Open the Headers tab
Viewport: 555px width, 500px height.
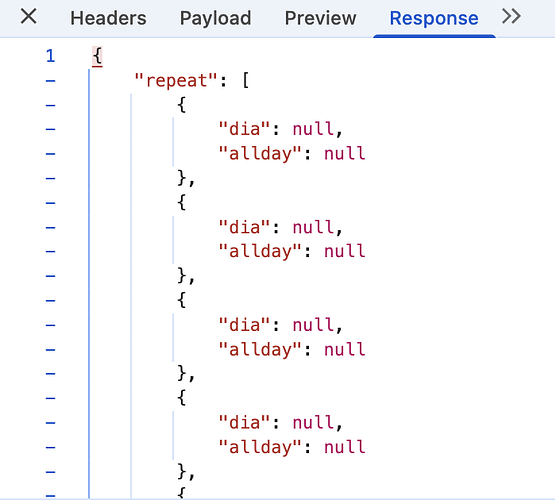pos(108,18)
